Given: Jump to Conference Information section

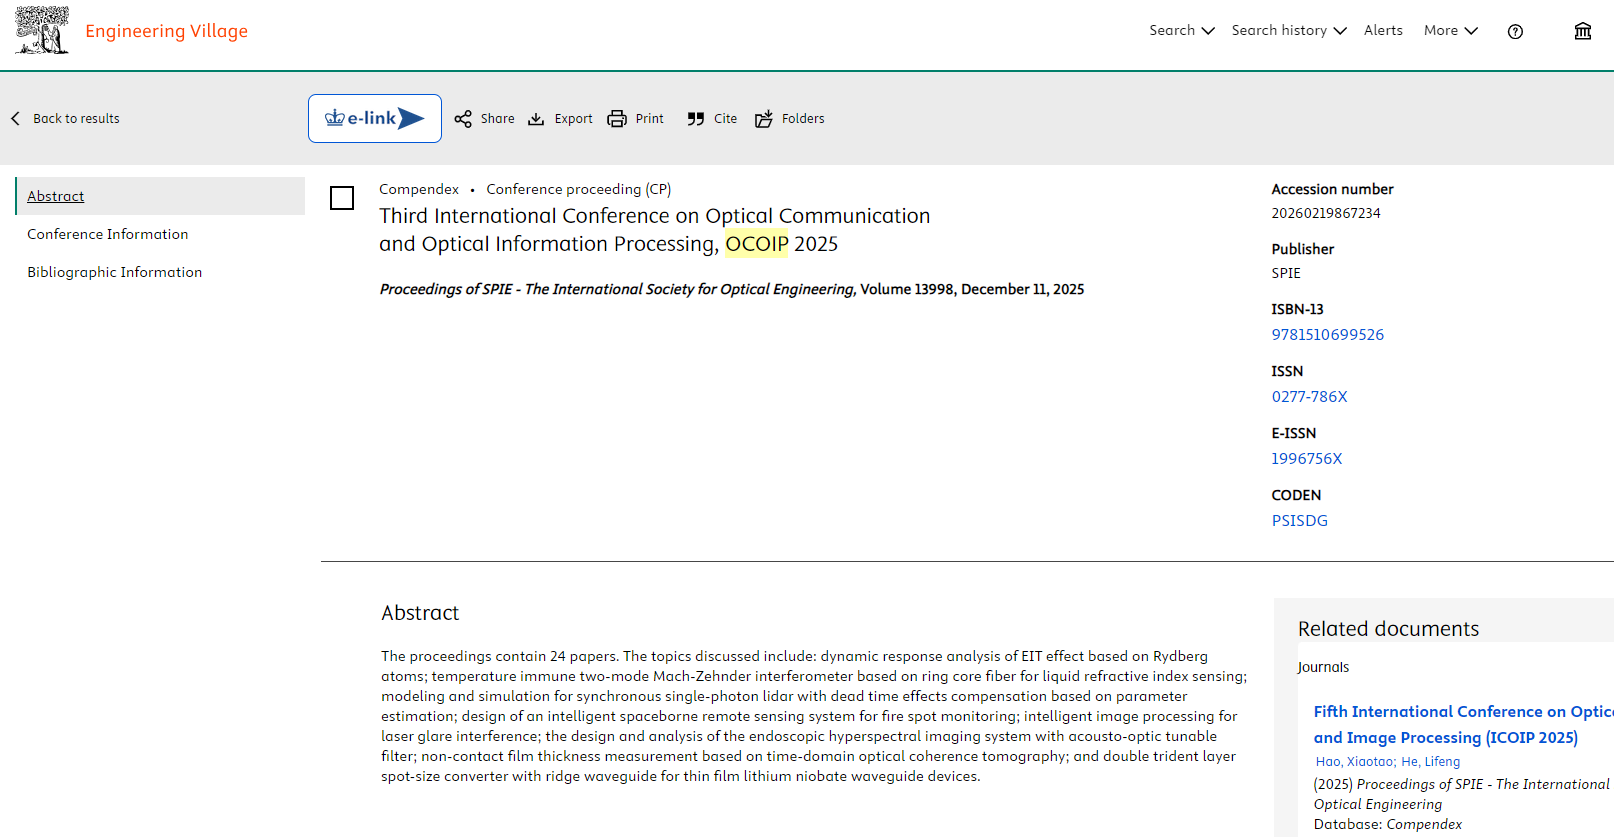Looking at the screenshot, I should click(x=108, y=234).
